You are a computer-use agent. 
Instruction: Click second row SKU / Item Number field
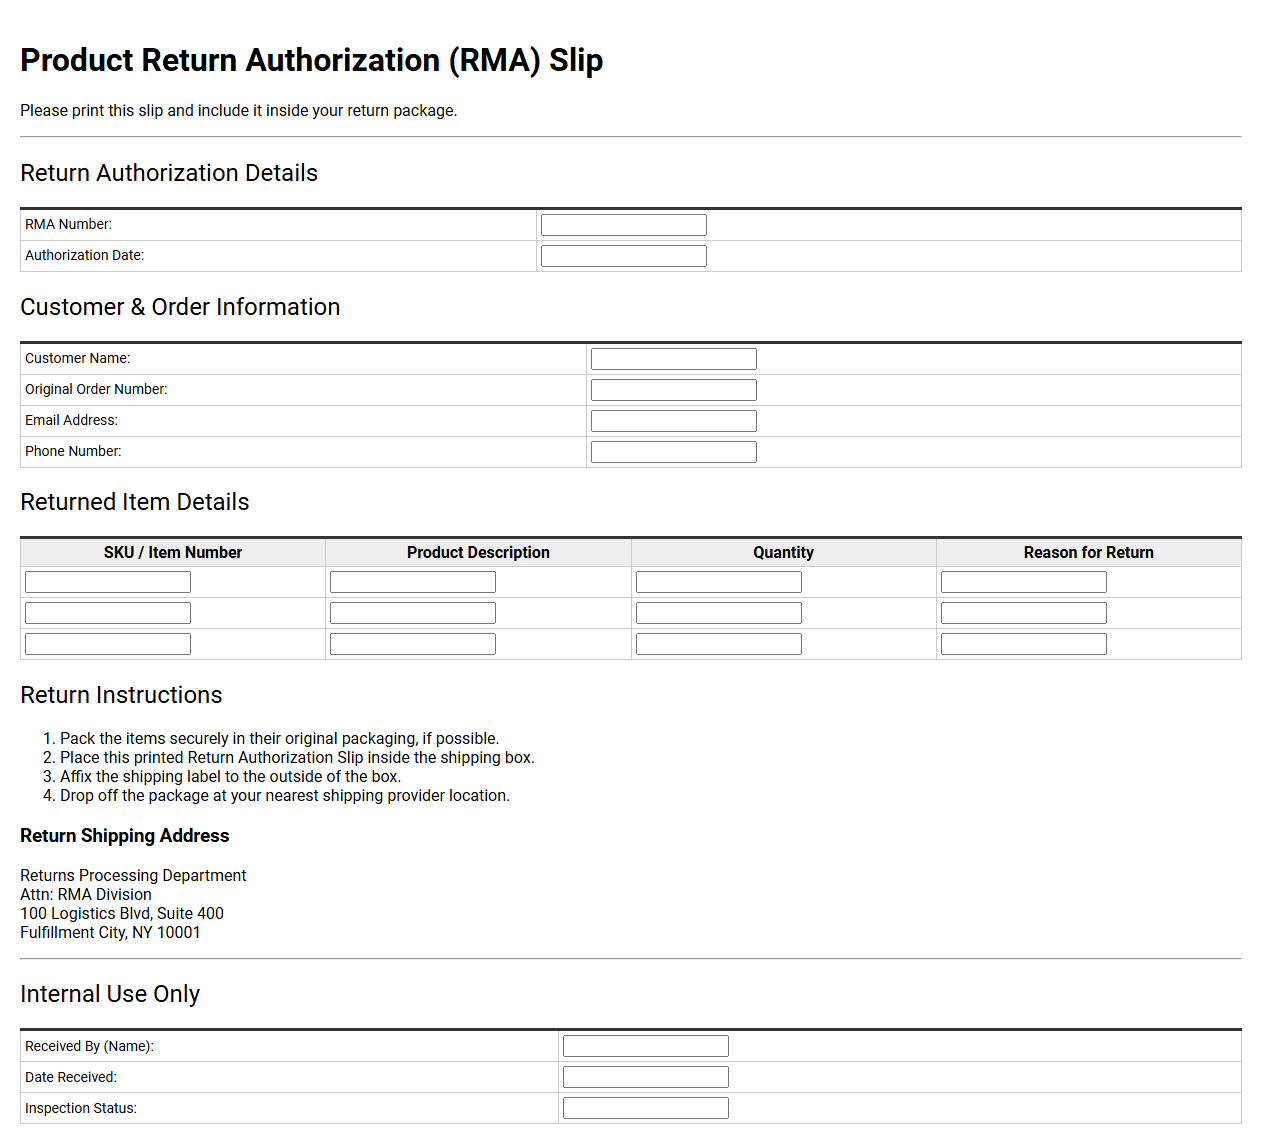pyautogui.click(x=108, y=613)
